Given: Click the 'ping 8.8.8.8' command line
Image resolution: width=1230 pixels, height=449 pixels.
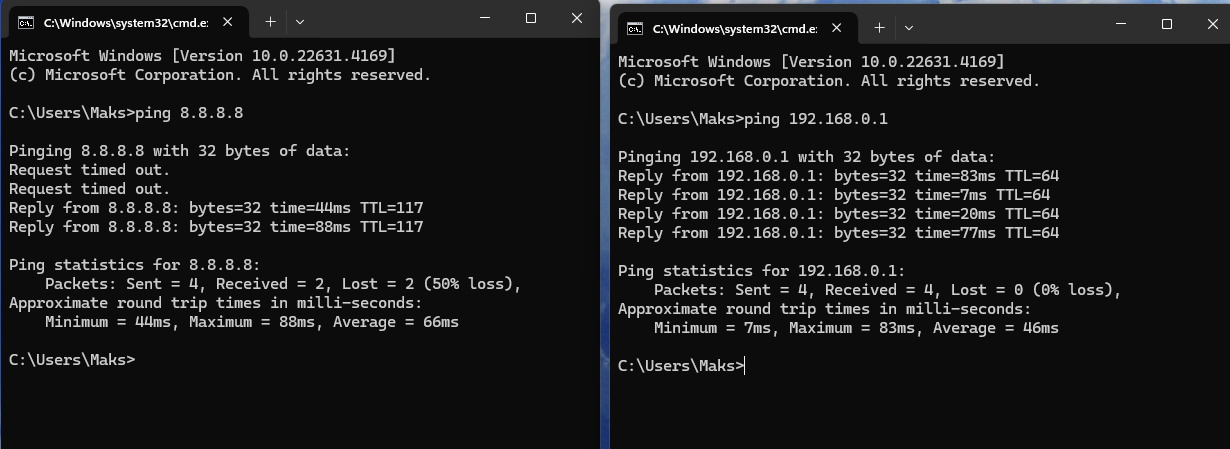Looking at the screenshot, I should coord(126,113).
